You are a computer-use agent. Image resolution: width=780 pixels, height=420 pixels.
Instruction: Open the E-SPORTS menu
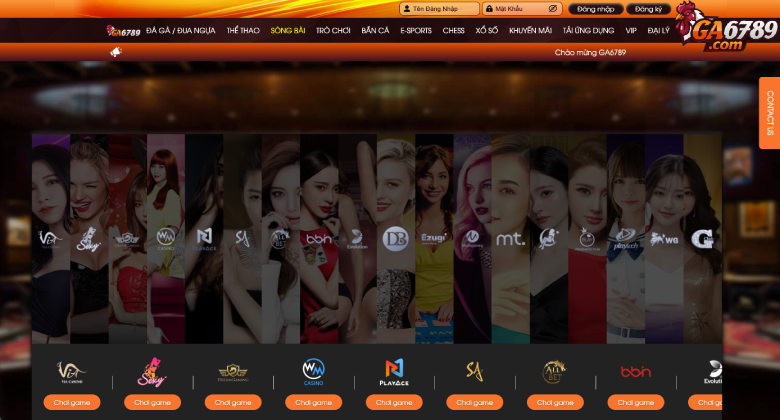pos(416,30)
